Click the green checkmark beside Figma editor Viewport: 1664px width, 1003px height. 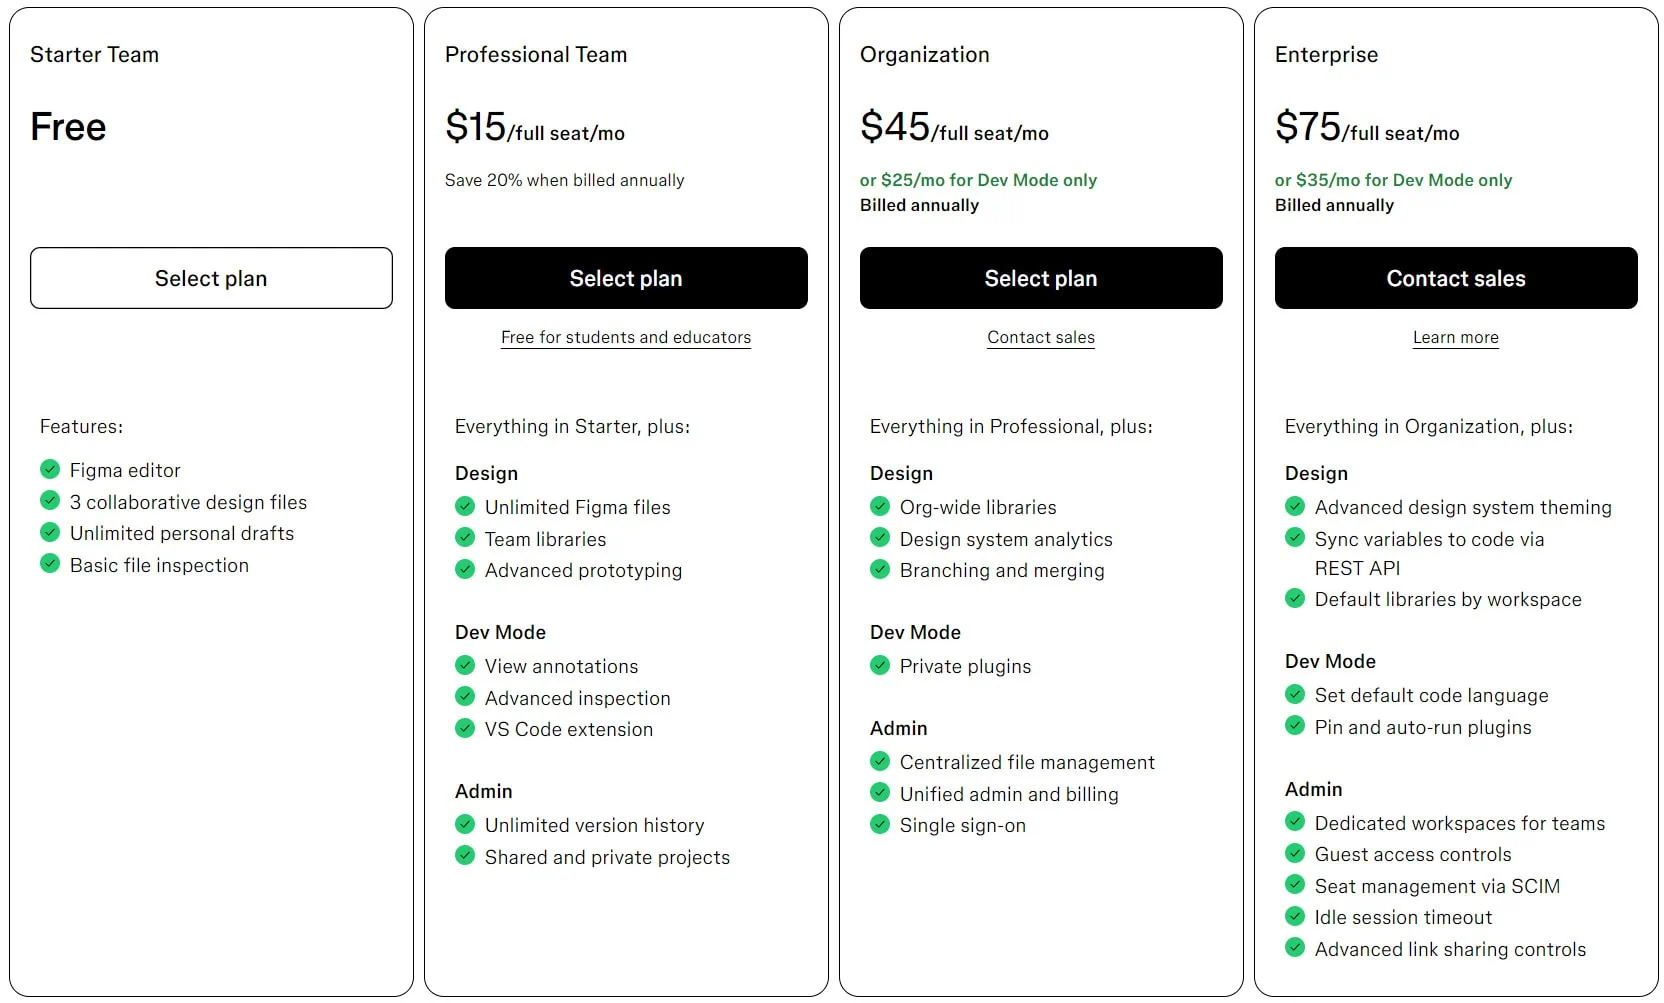coord(50,469)
